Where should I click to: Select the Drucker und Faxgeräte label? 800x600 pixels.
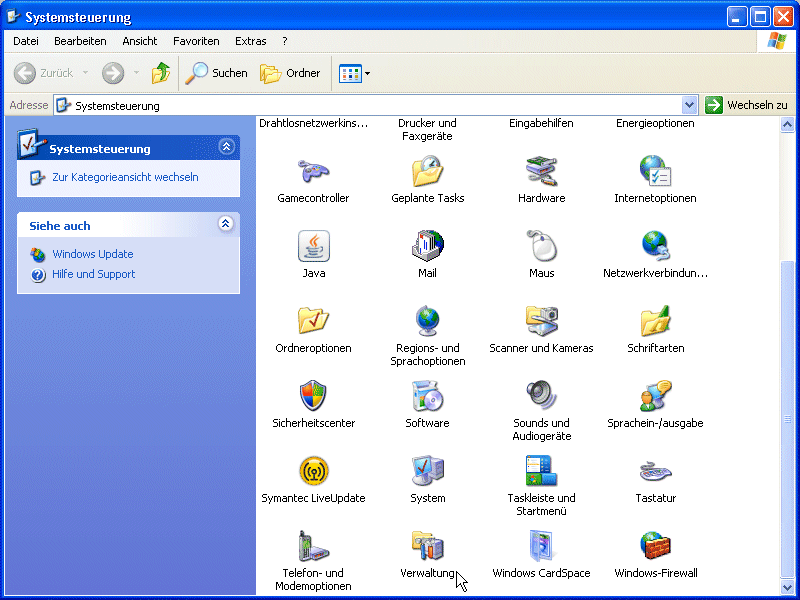click(x=428, y=130)
